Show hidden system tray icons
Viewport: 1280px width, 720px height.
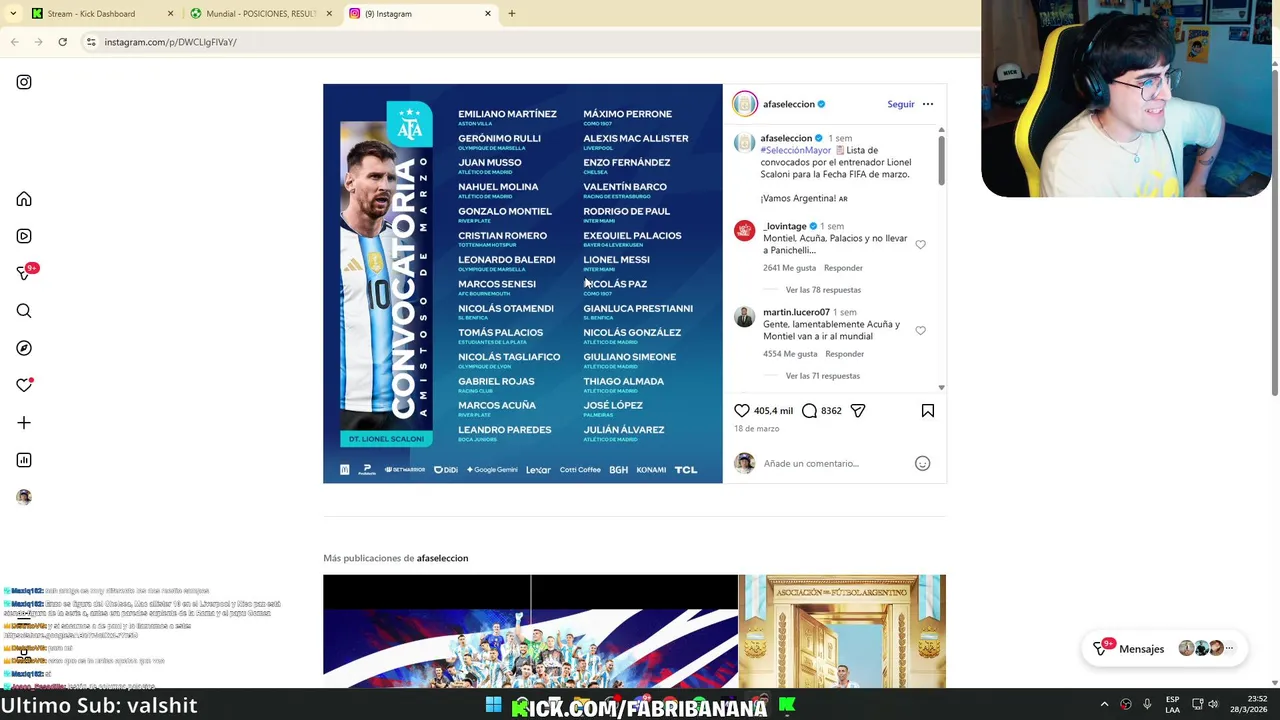coord(1104,705)
